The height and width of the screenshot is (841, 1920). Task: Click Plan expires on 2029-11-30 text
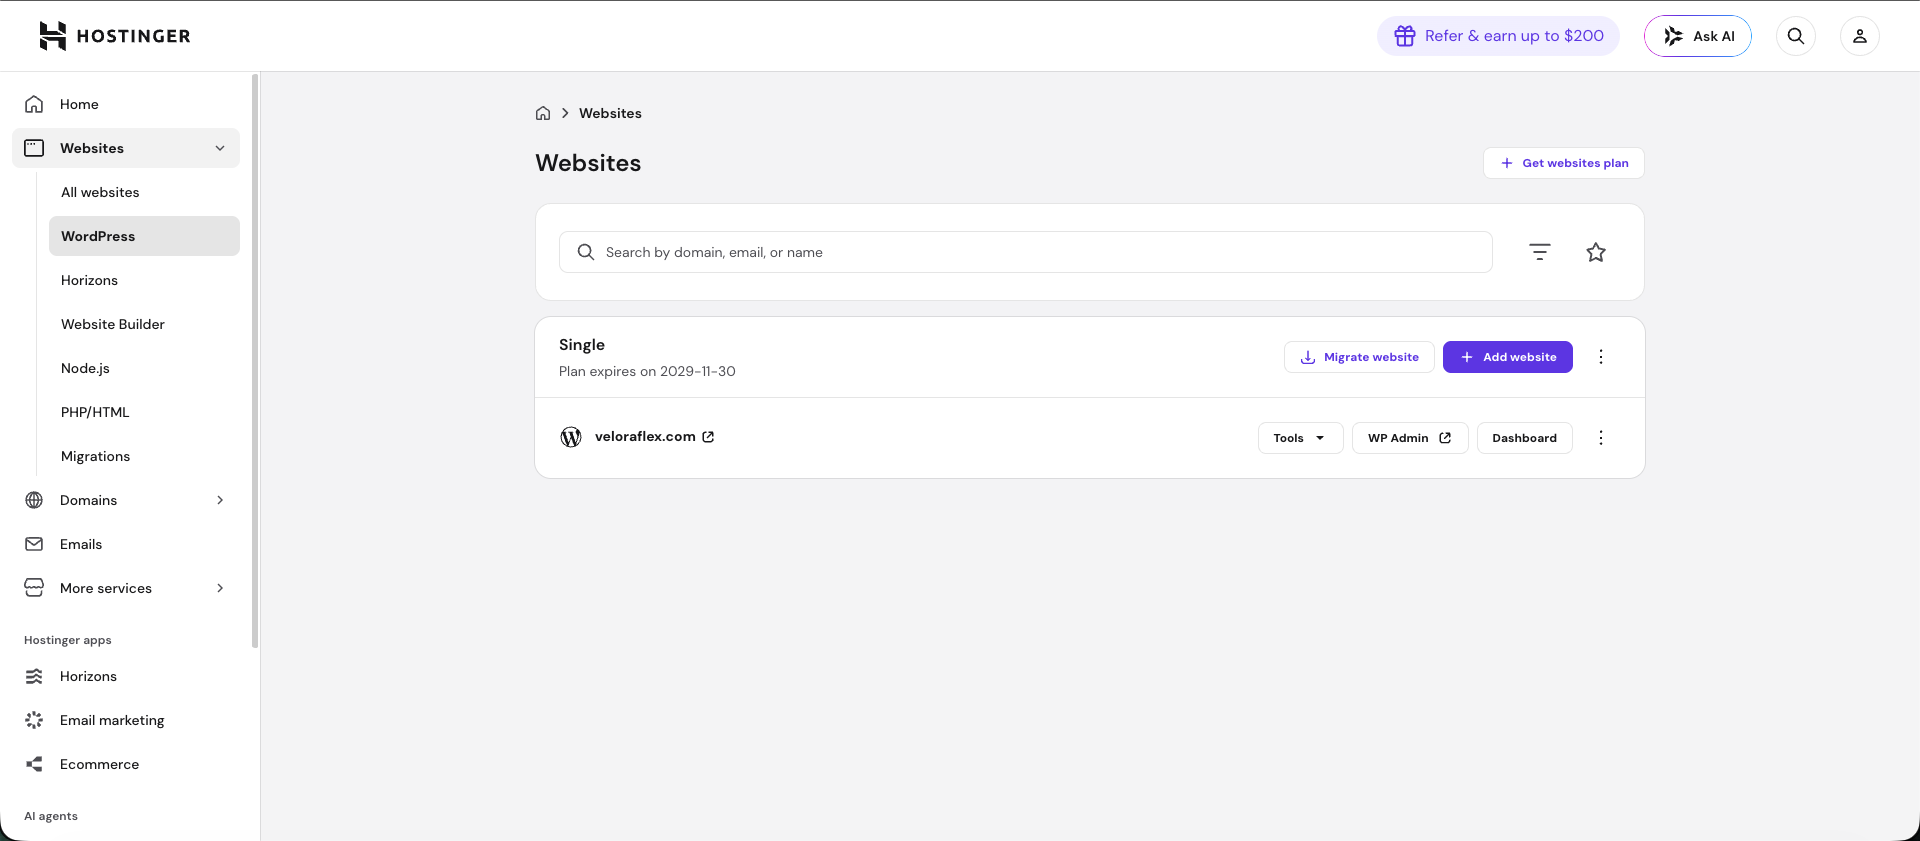(x=647, y=371)
